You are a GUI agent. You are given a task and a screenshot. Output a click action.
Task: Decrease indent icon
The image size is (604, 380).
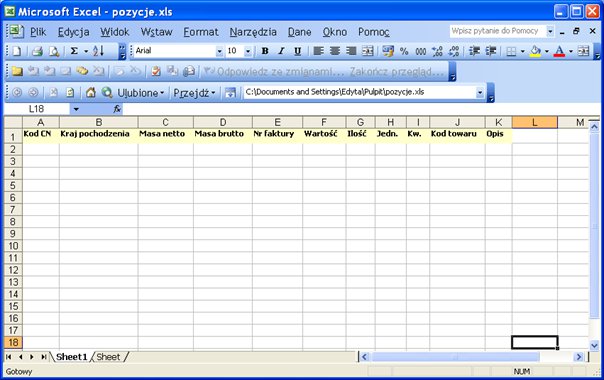pos(474,51)
